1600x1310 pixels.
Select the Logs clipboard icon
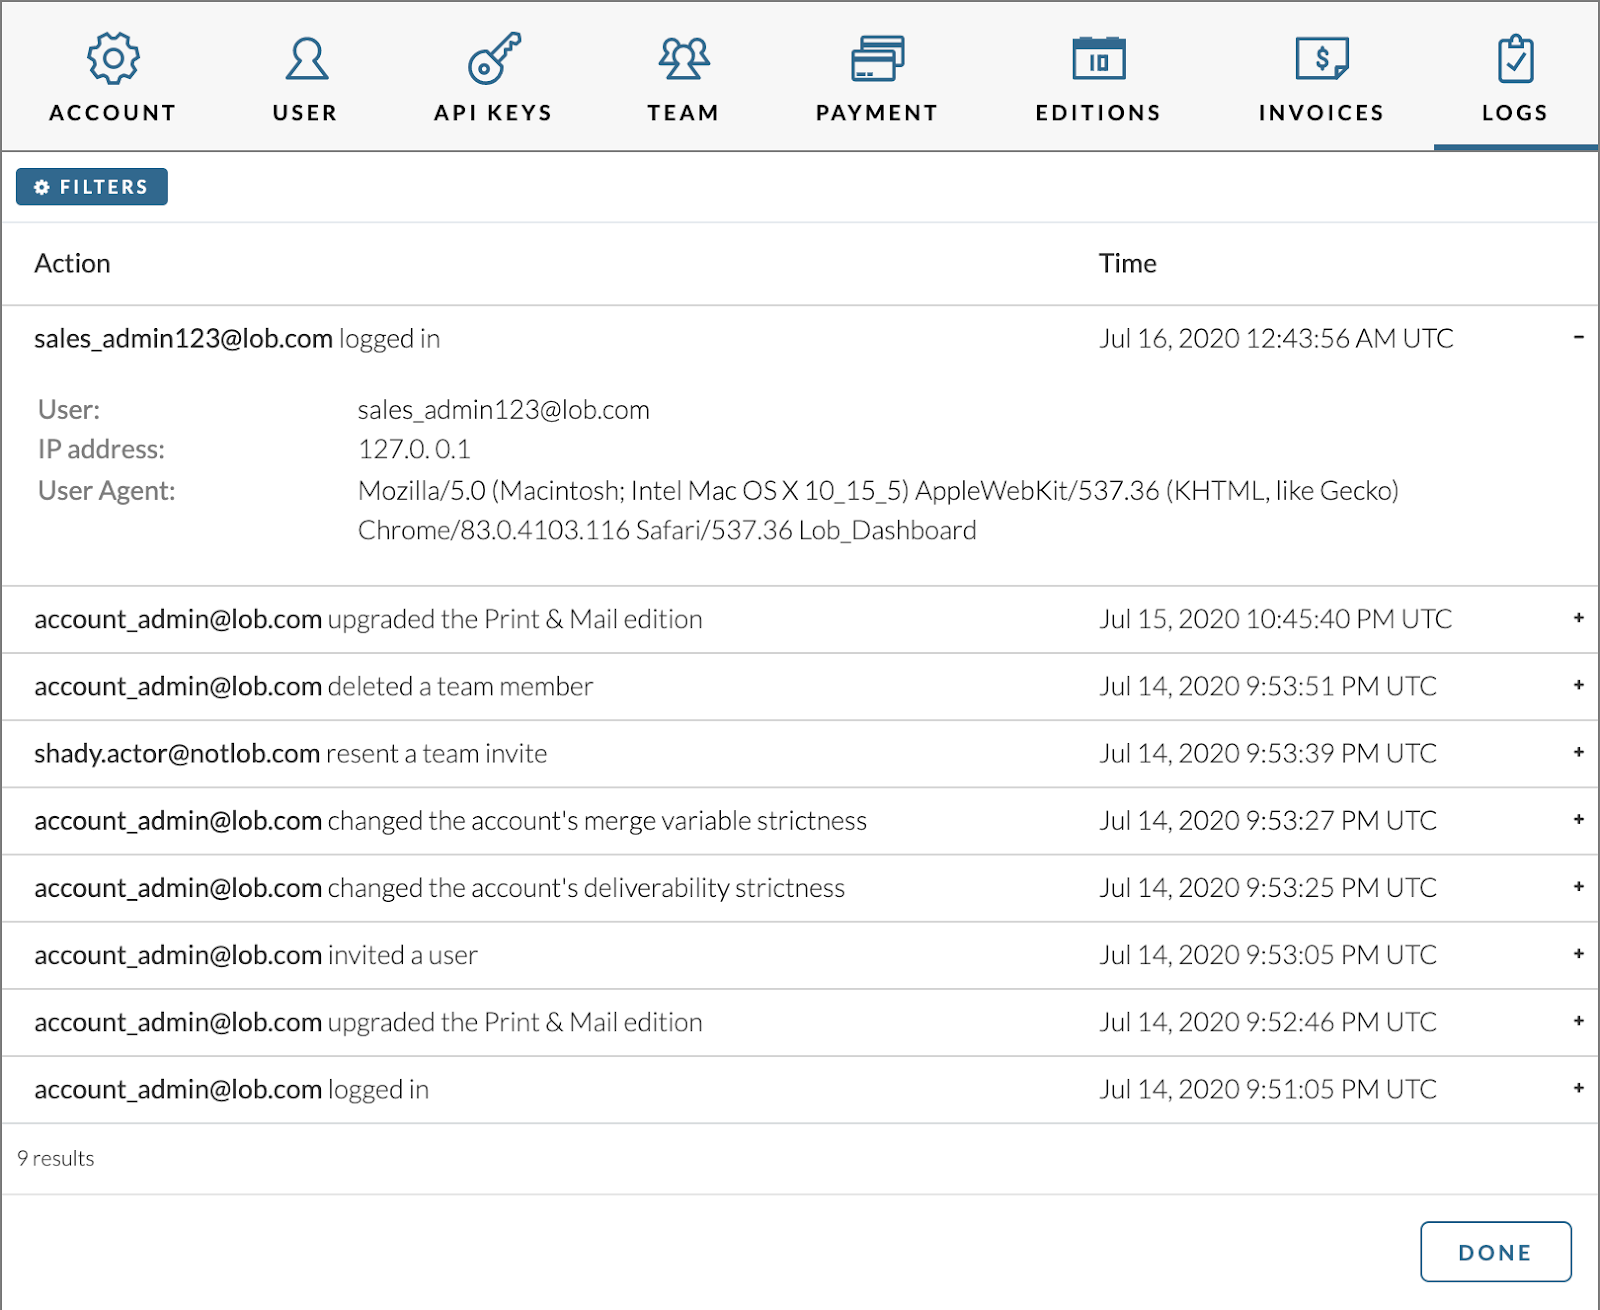(x=1514, y=57)
